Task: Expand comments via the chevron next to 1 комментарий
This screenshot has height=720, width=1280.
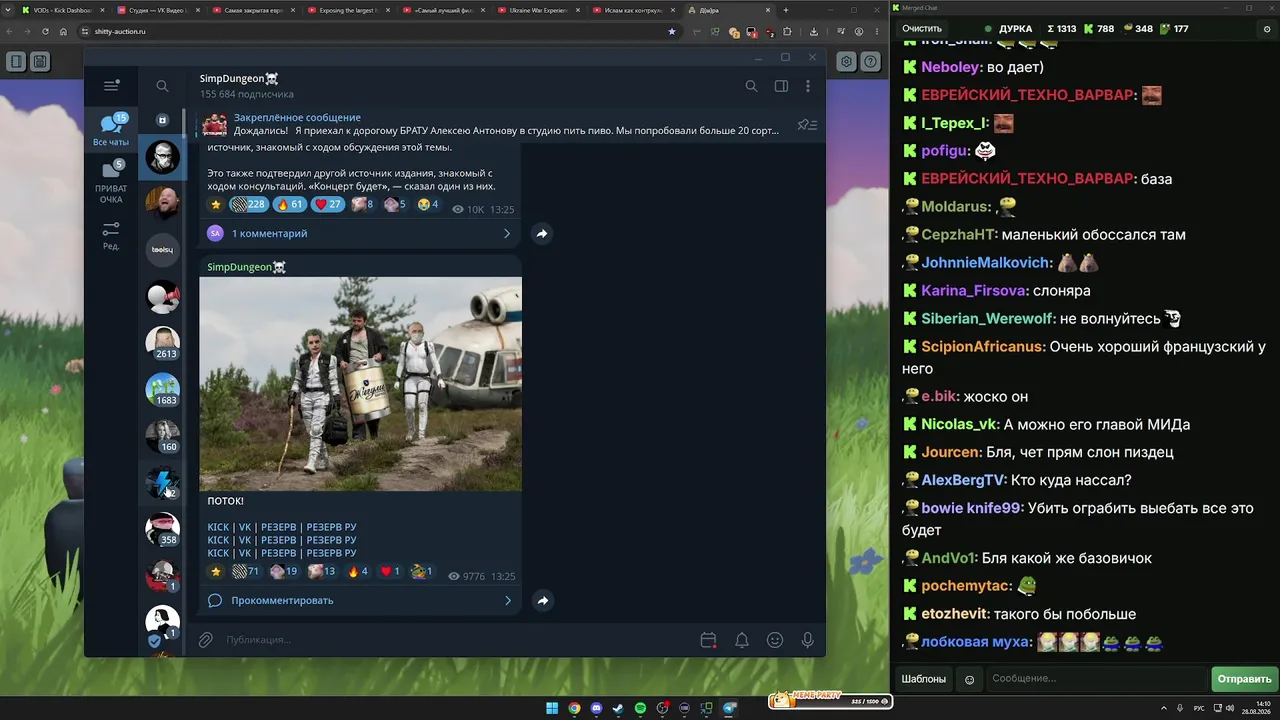Action: click(507, 233)
